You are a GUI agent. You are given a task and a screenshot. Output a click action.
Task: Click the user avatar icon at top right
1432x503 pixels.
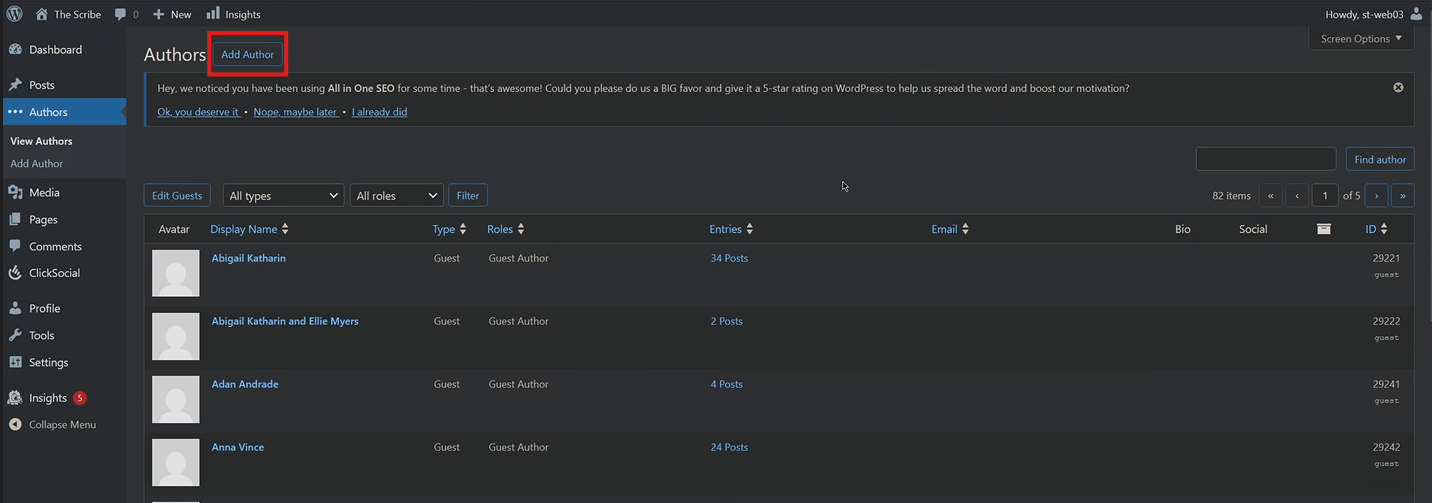(x=1416, y=14)
